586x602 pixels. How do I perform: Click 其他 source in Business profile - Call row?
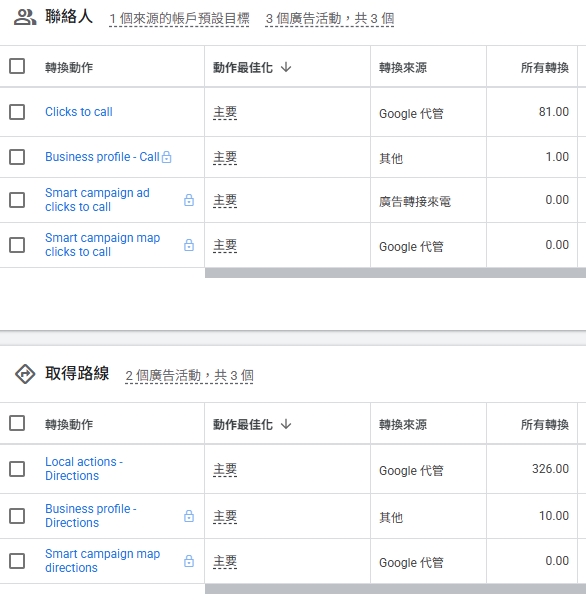point(391,158)
